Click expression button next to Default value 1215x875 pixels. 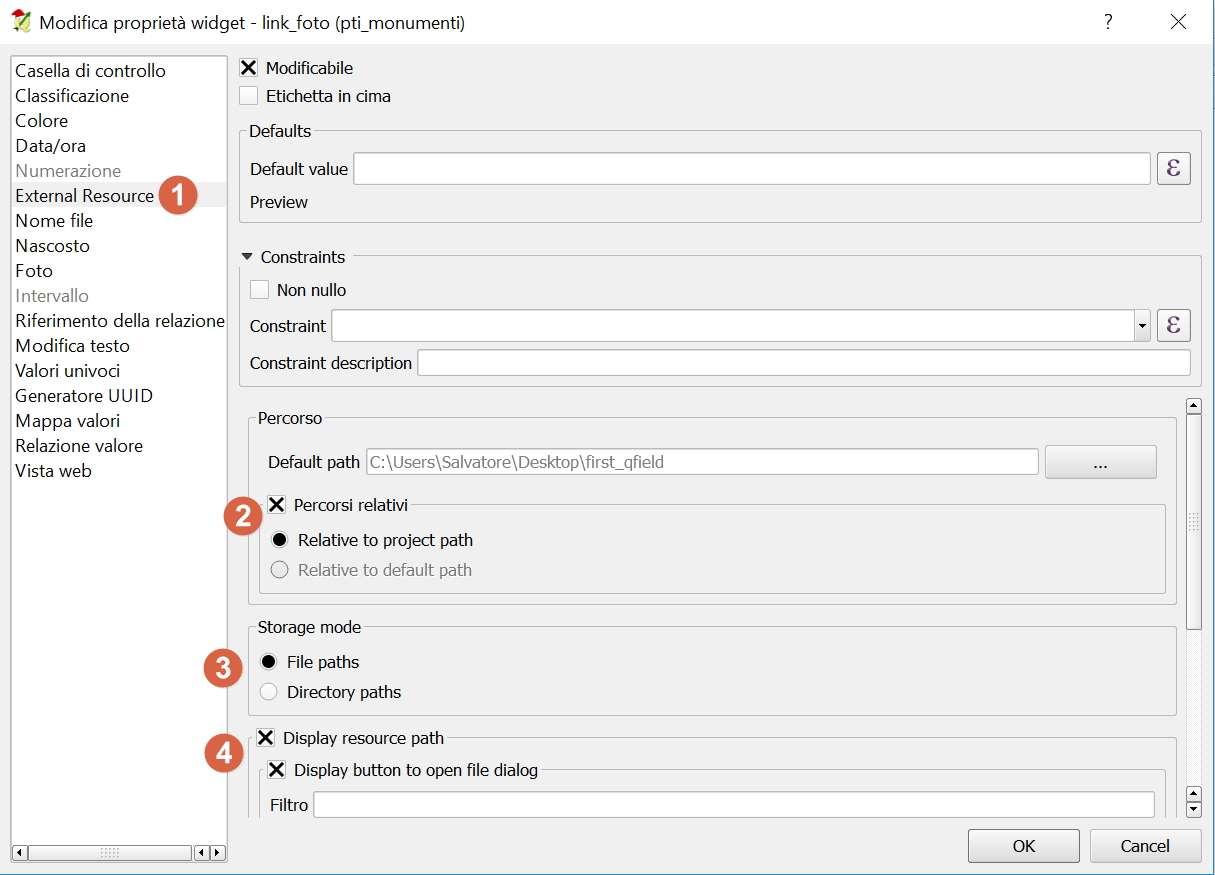click(x=1174, y=169)
